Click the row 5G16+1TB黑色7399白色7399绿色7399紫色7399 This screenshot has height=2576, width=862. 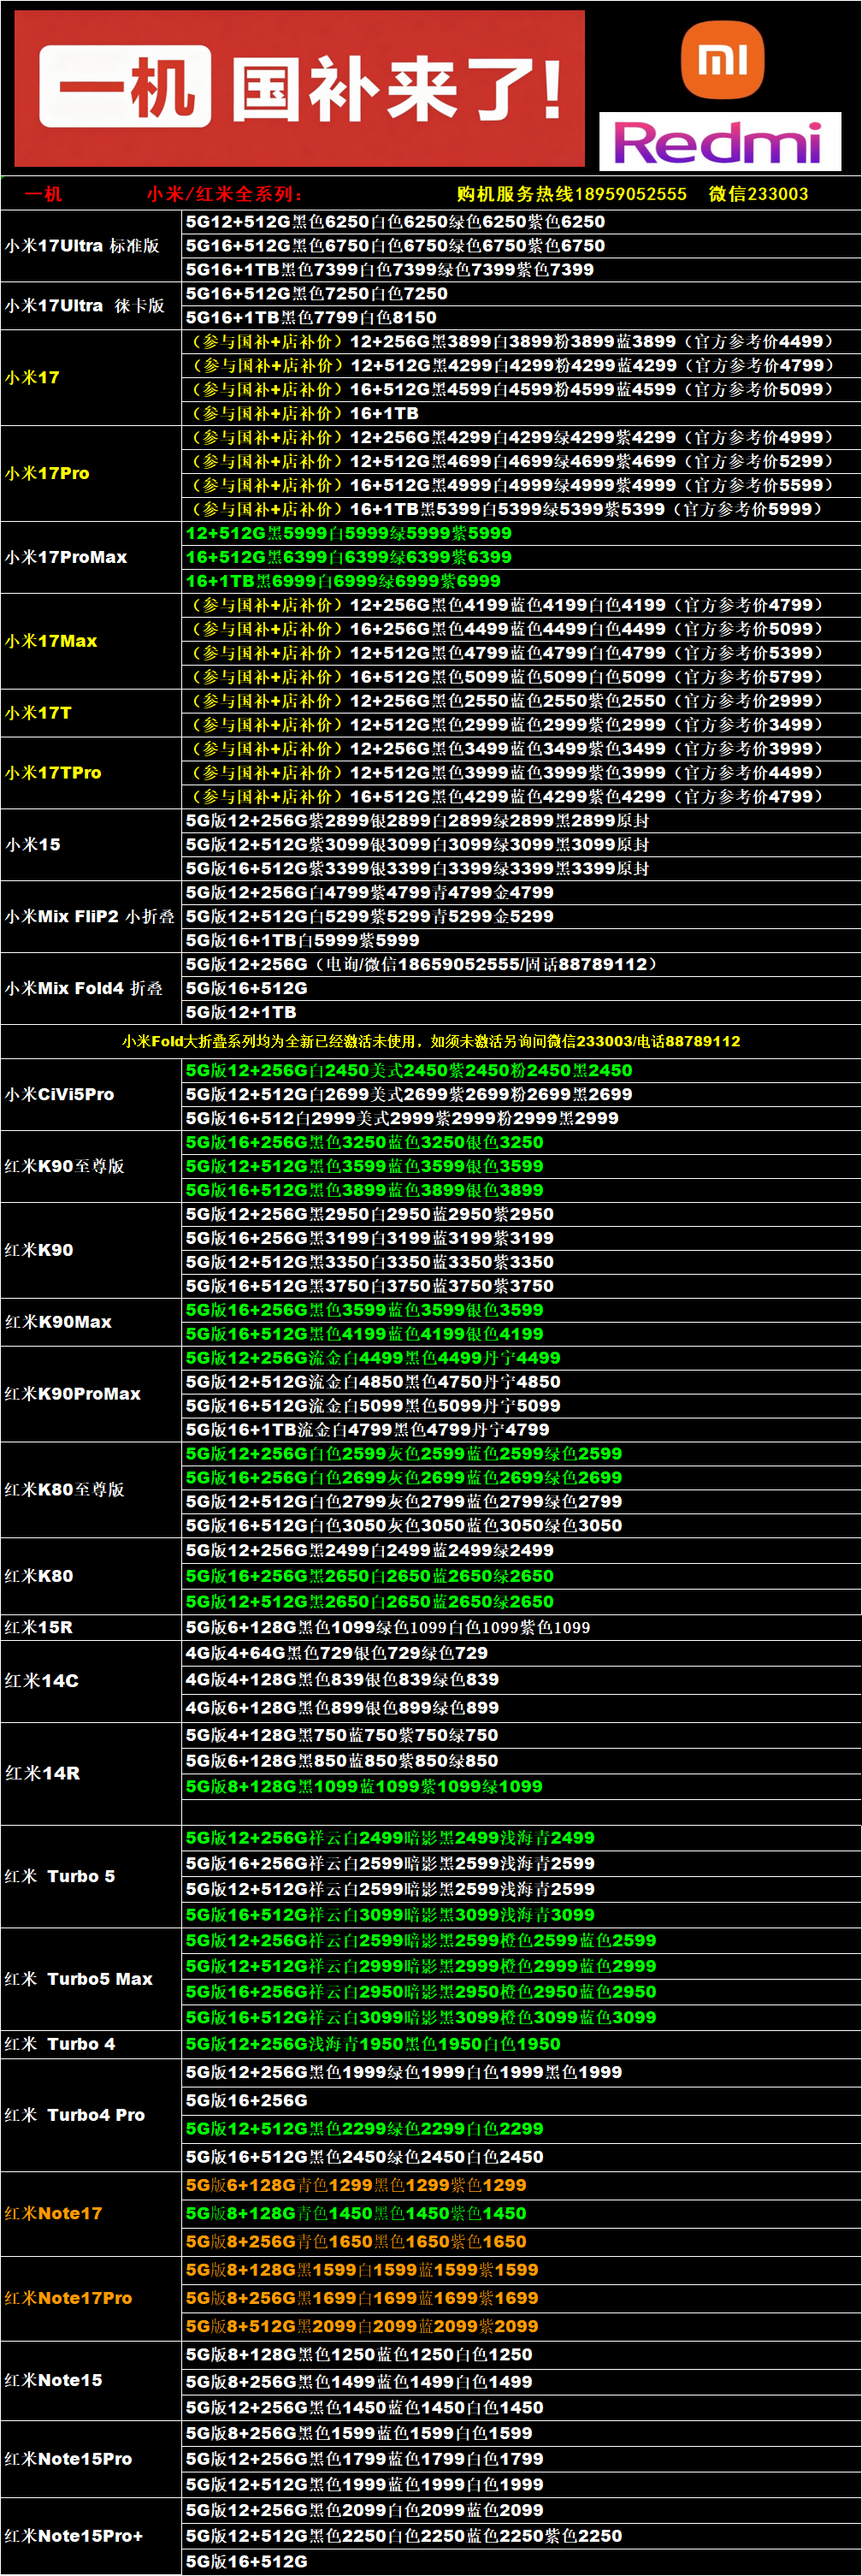point(521,270)
